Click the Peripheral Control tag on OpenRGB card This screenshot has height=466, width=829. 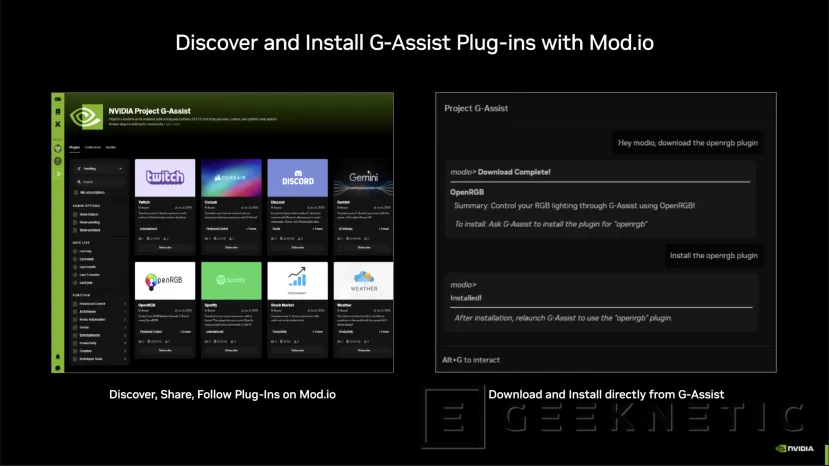coord(151,332)
